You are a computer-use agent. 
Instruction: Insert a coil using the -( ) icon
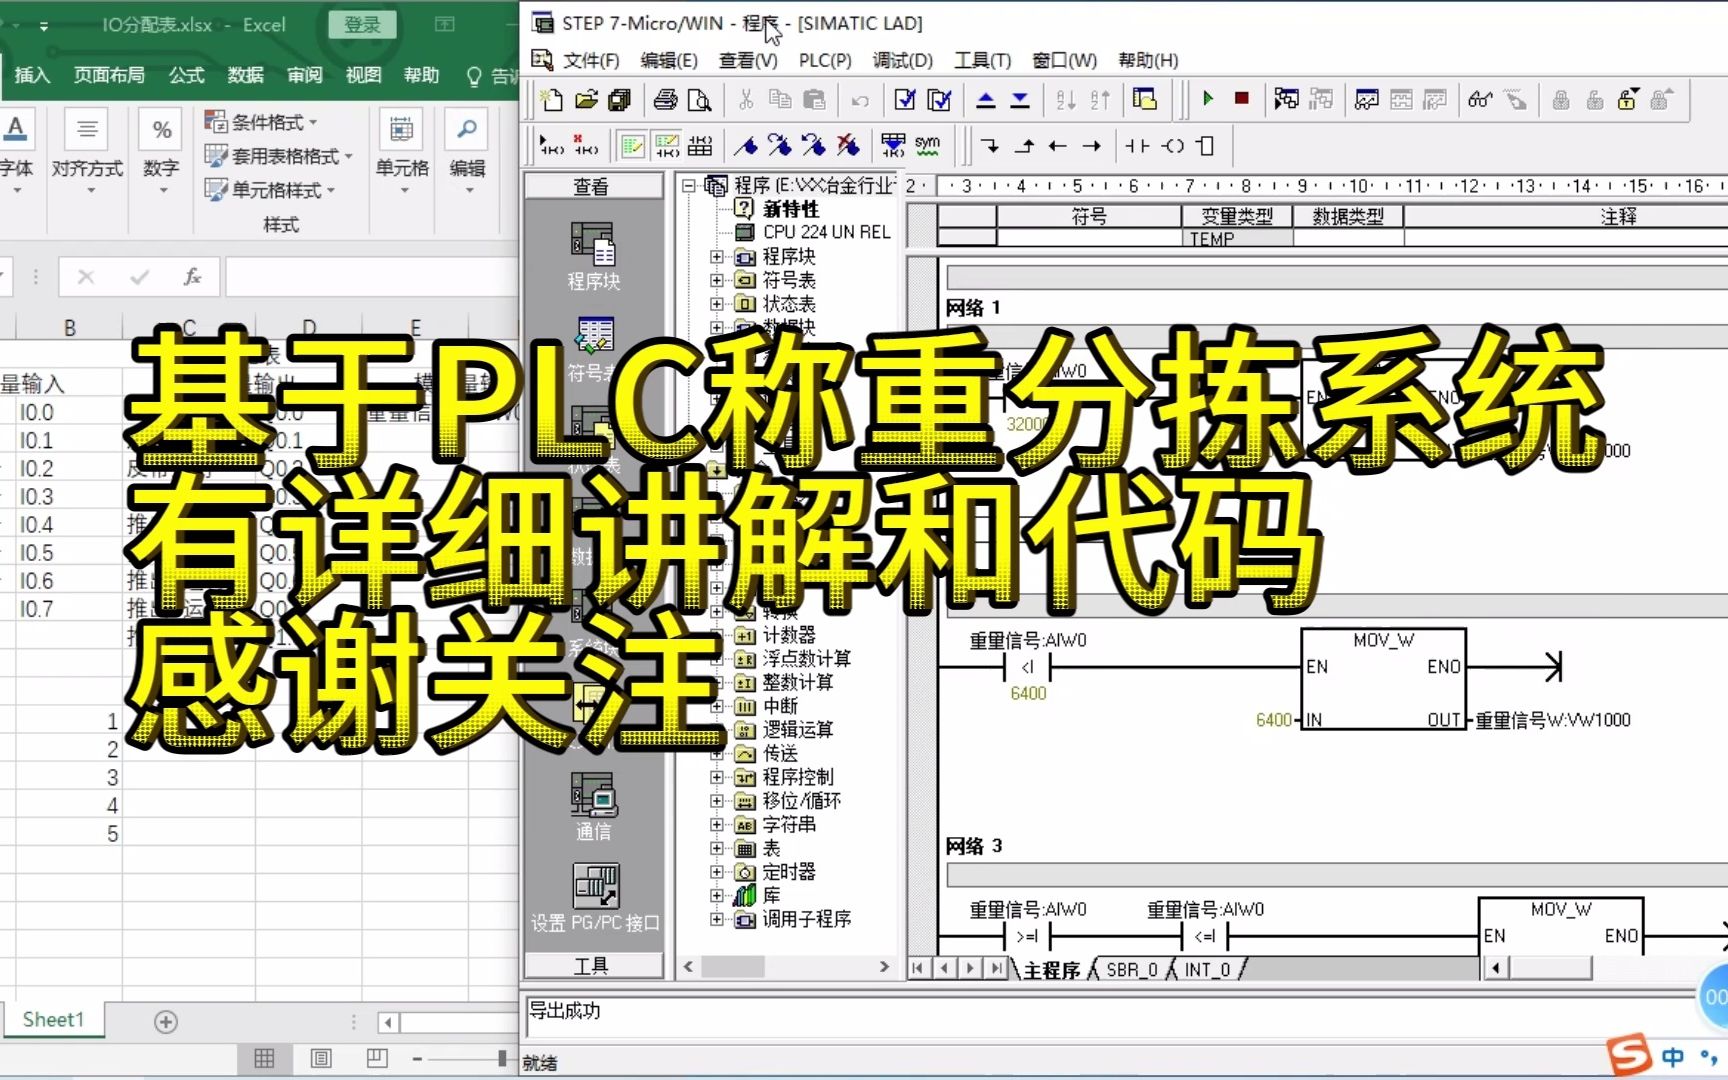[1171, 146]
